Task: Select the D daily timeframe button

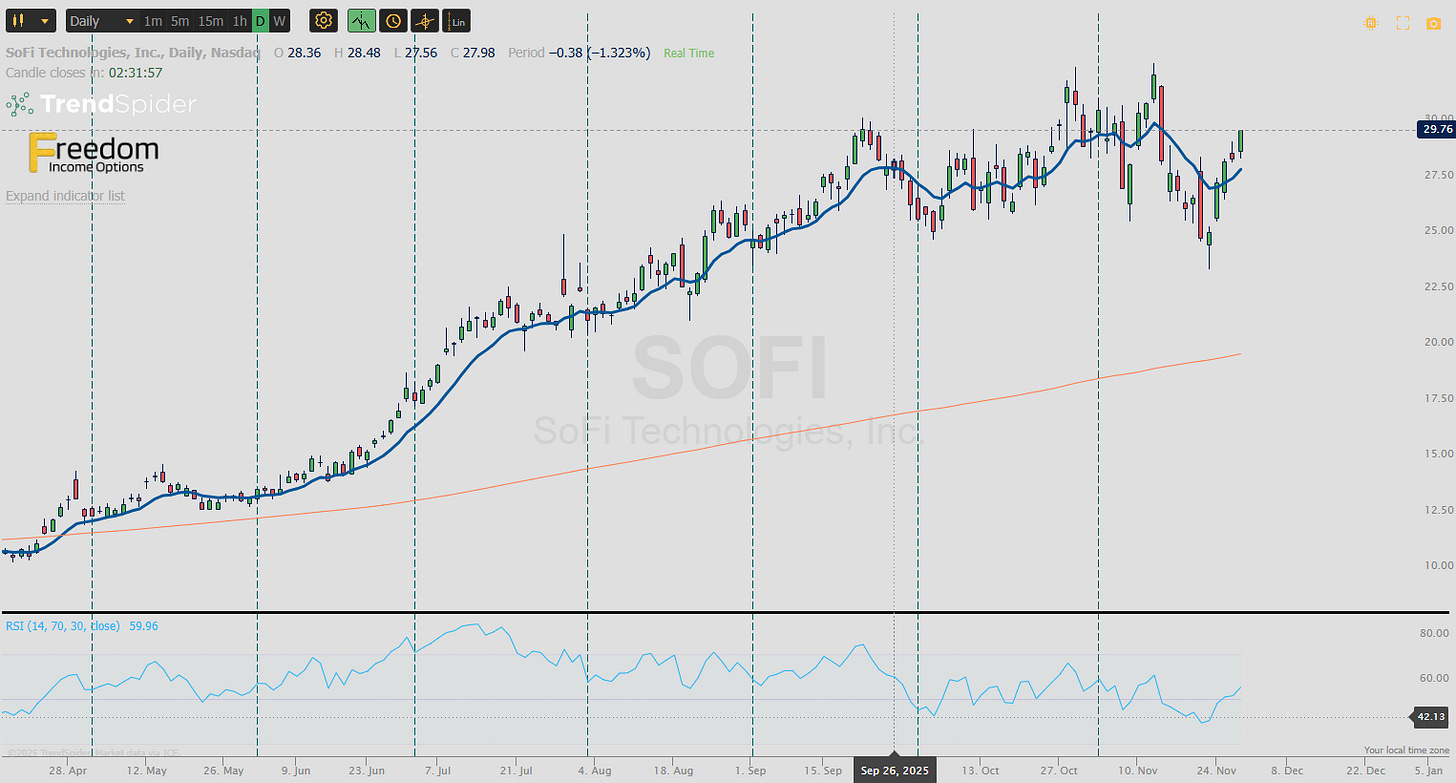Action: pos(260,21)
